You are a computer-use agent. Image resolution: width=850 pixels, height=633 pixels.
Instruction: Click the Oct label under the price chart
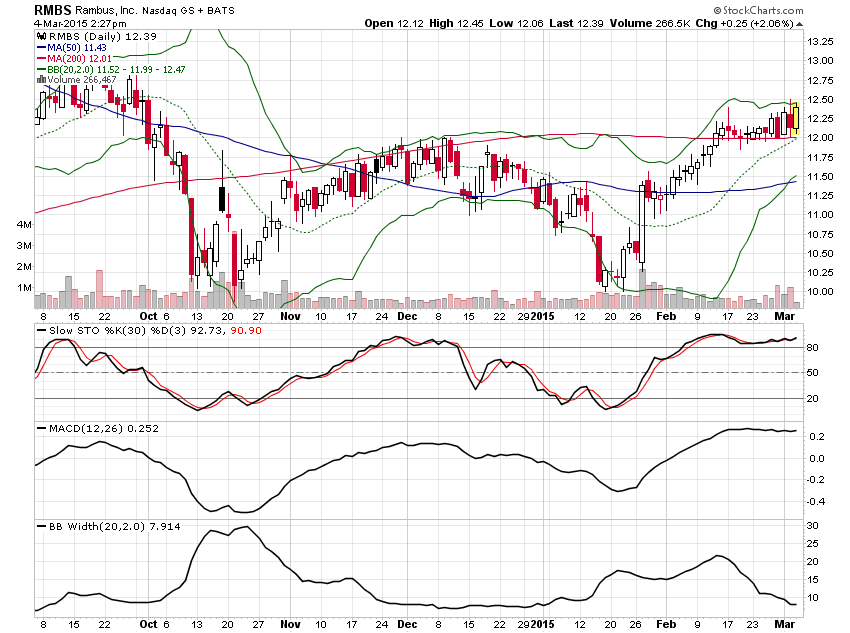(x=149, y=316)
